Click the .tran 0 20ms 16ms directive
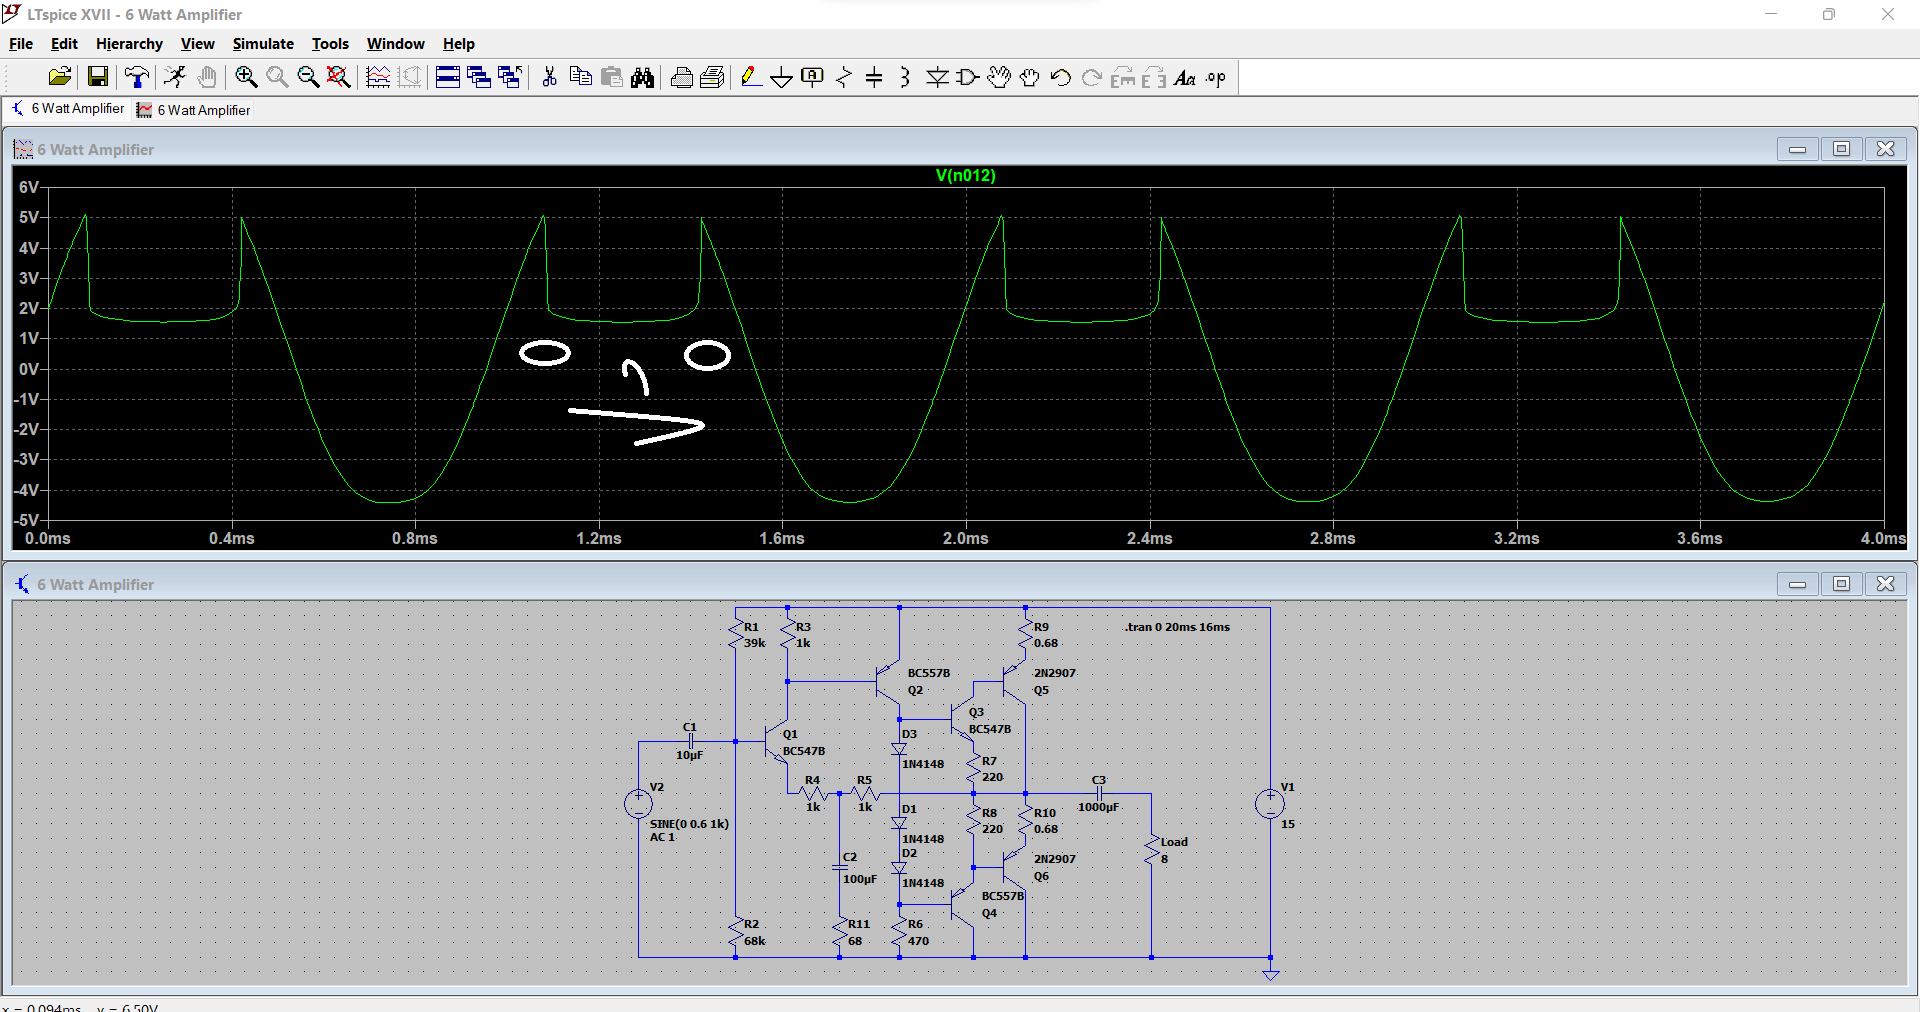The height and width of the screenshot is (1012, 1920). 1177,627
